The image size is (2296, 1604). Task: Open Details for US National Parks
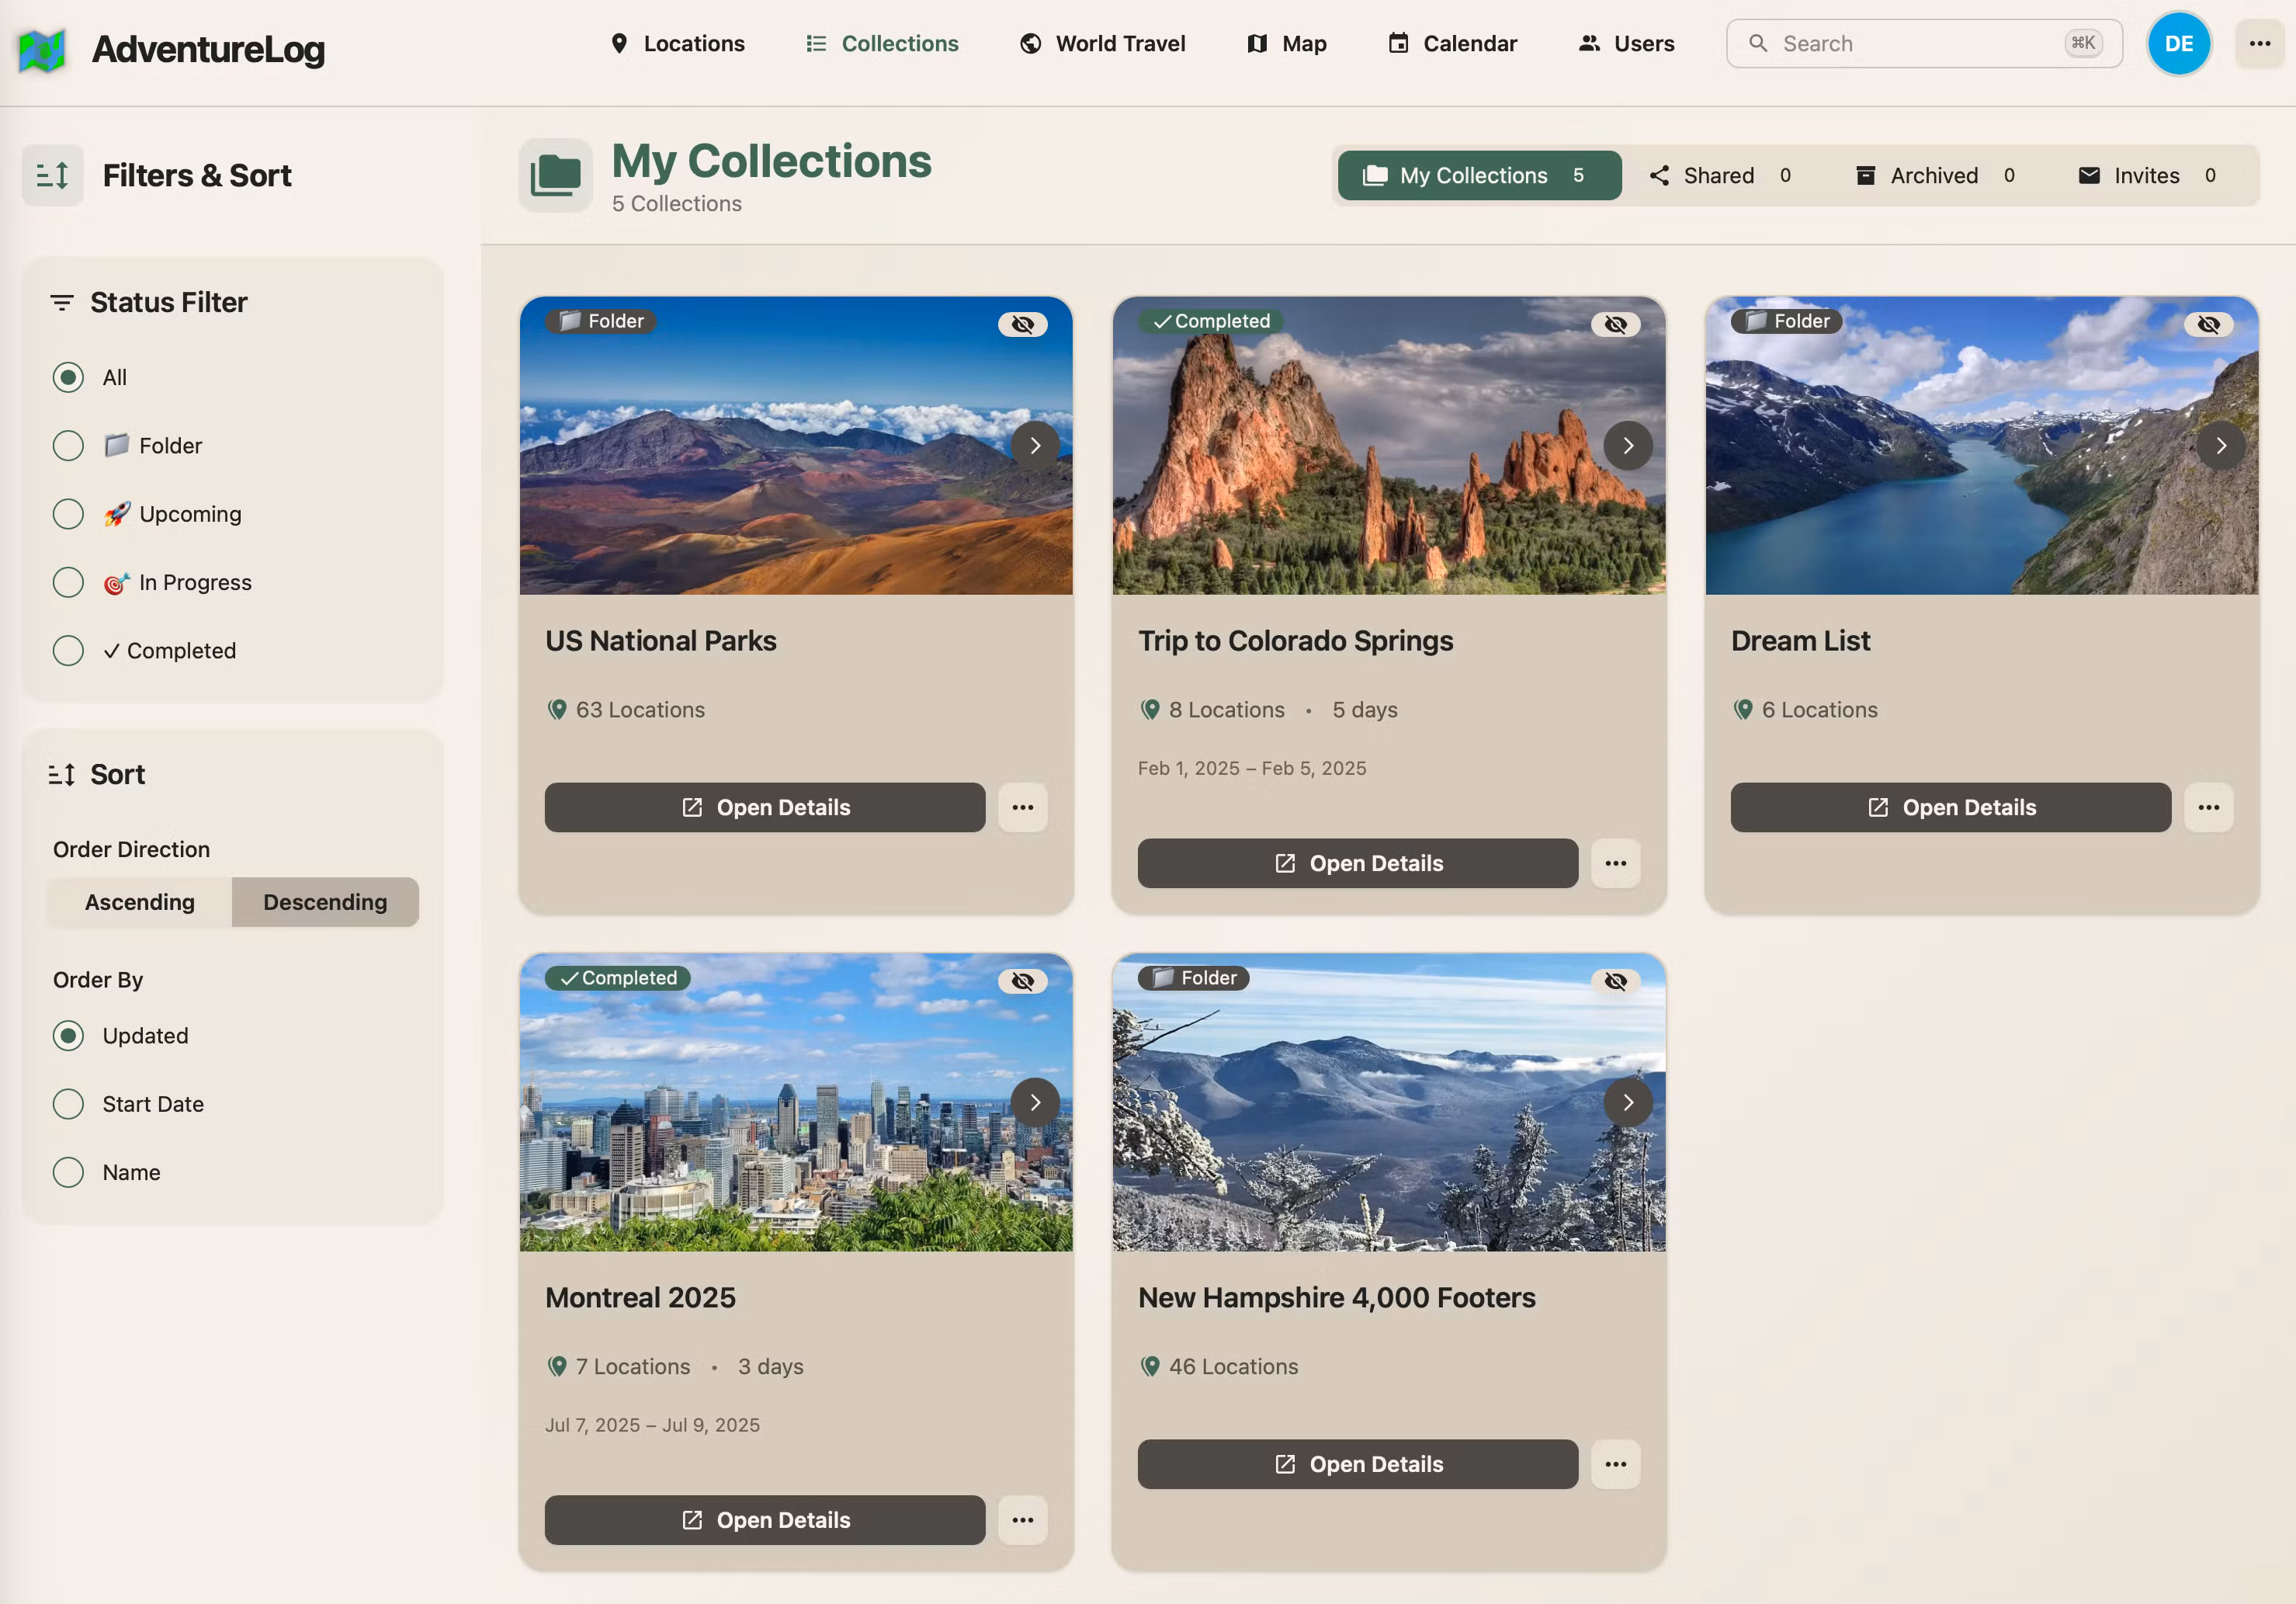coord(765,807)
